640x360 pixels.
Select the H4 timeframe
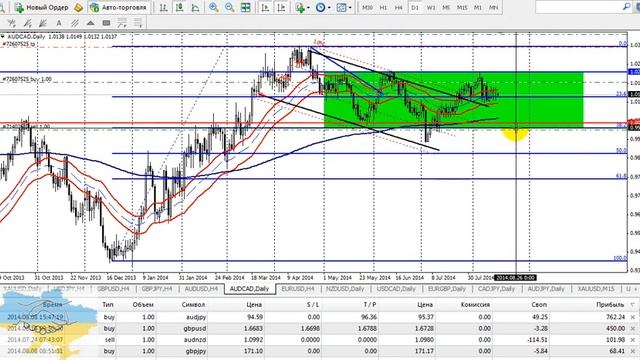[x=399, y=7]
